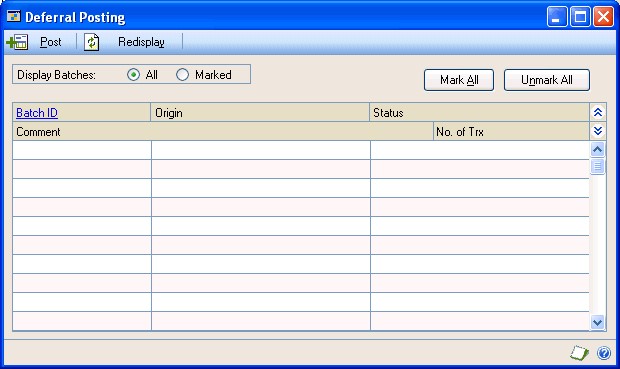Click the Unmark All button
The width and height of the screenshot is (620, 369).
coord(546,80)
